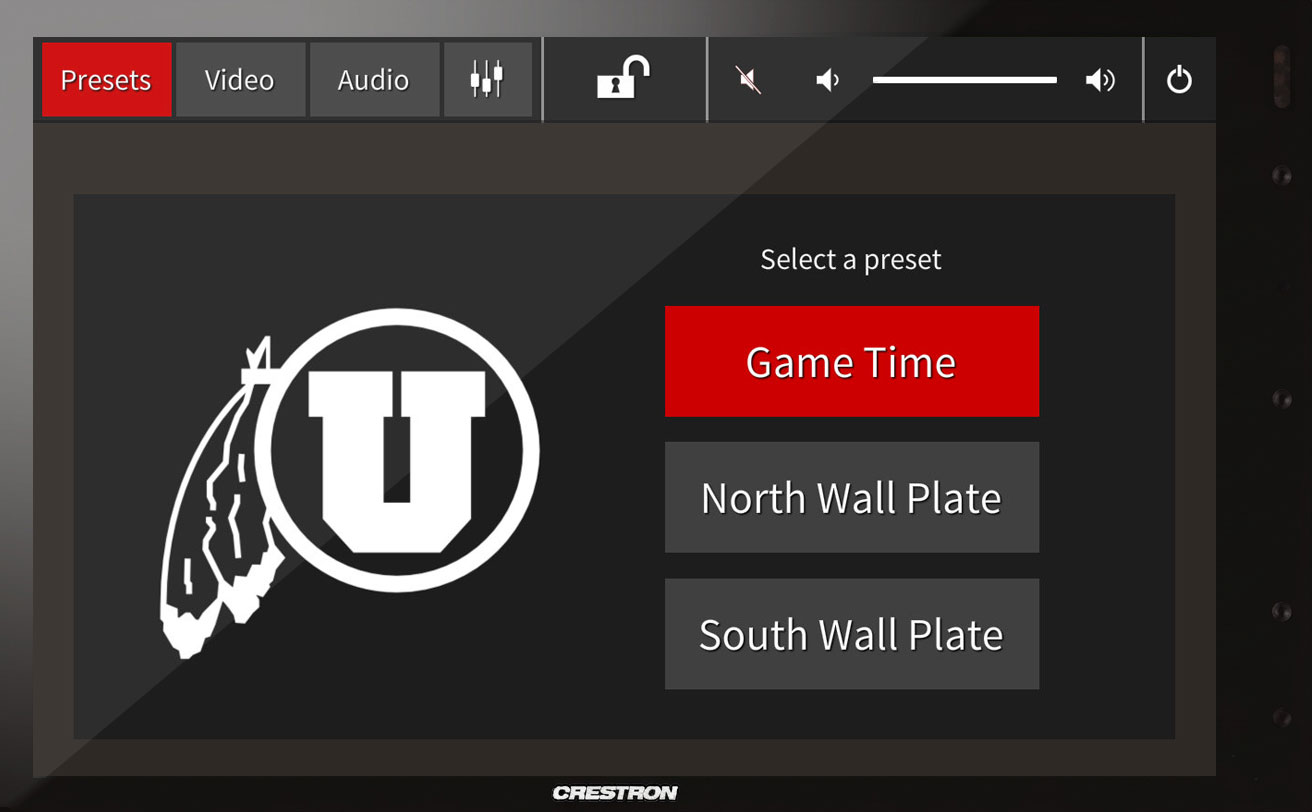Tap the oblong sensor on the bezel
The image size is (1312, 812).
tap(1281, 76)
